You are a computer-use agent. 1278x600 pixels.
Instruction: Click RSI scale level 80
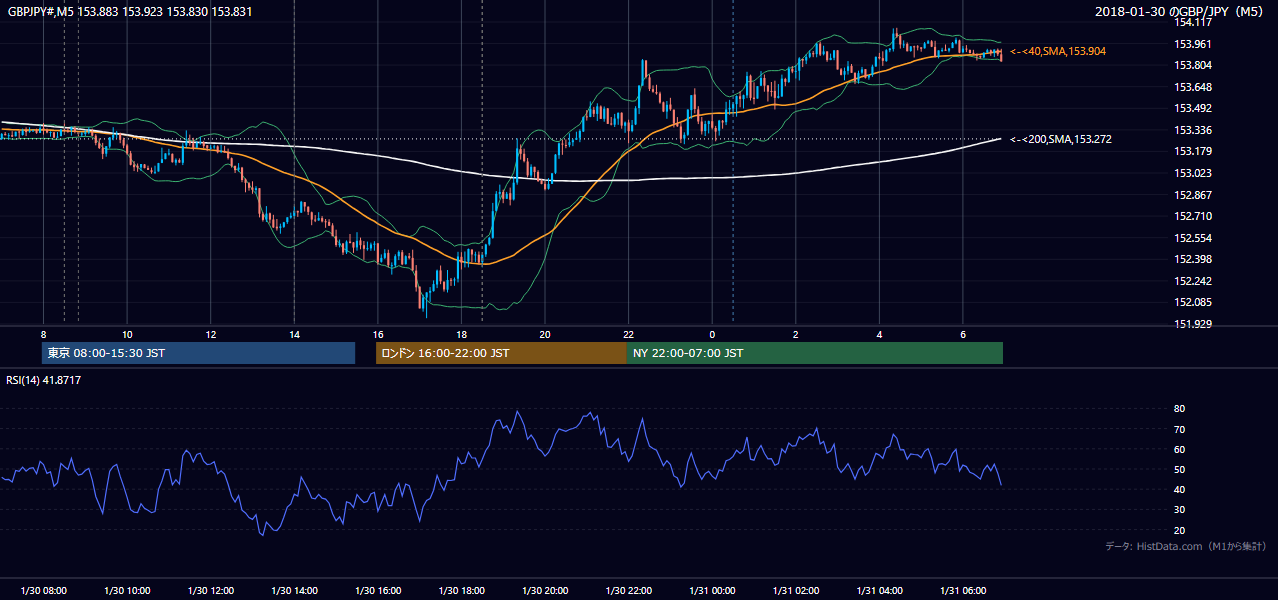[x=1180, y=409]
